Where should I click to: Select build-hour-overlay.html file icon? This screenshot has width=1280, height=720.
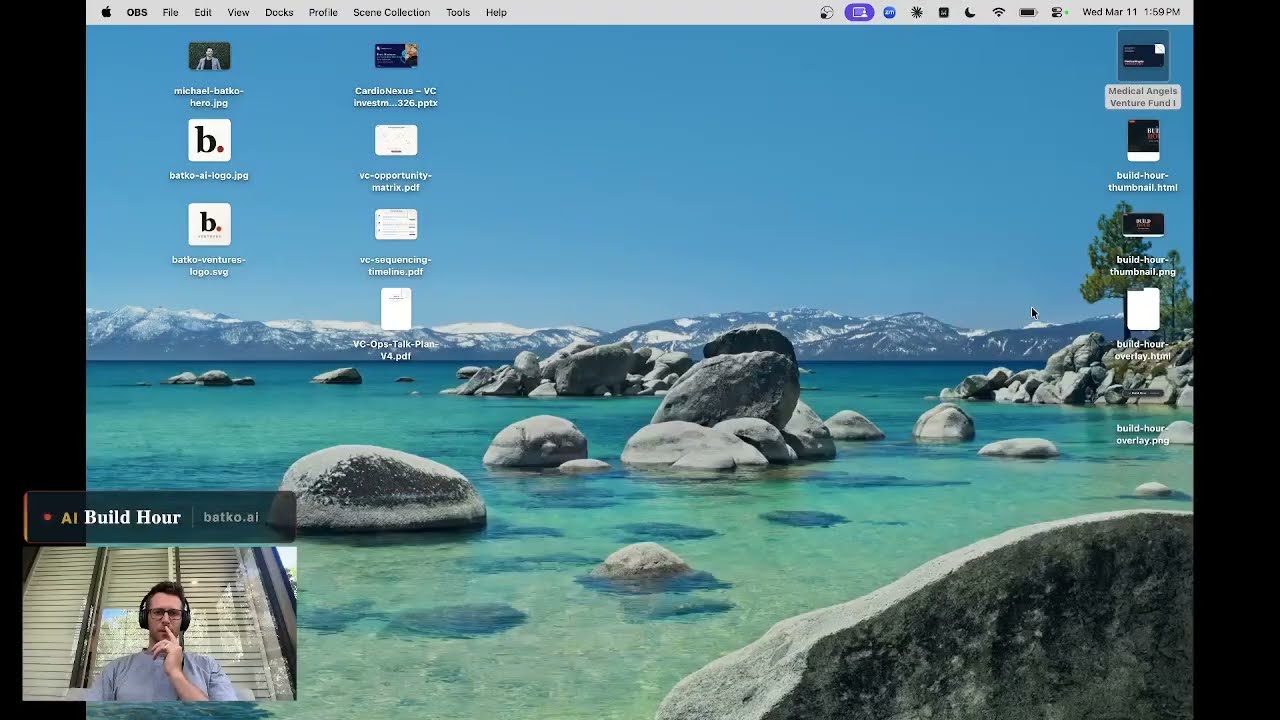(1143, 309)
